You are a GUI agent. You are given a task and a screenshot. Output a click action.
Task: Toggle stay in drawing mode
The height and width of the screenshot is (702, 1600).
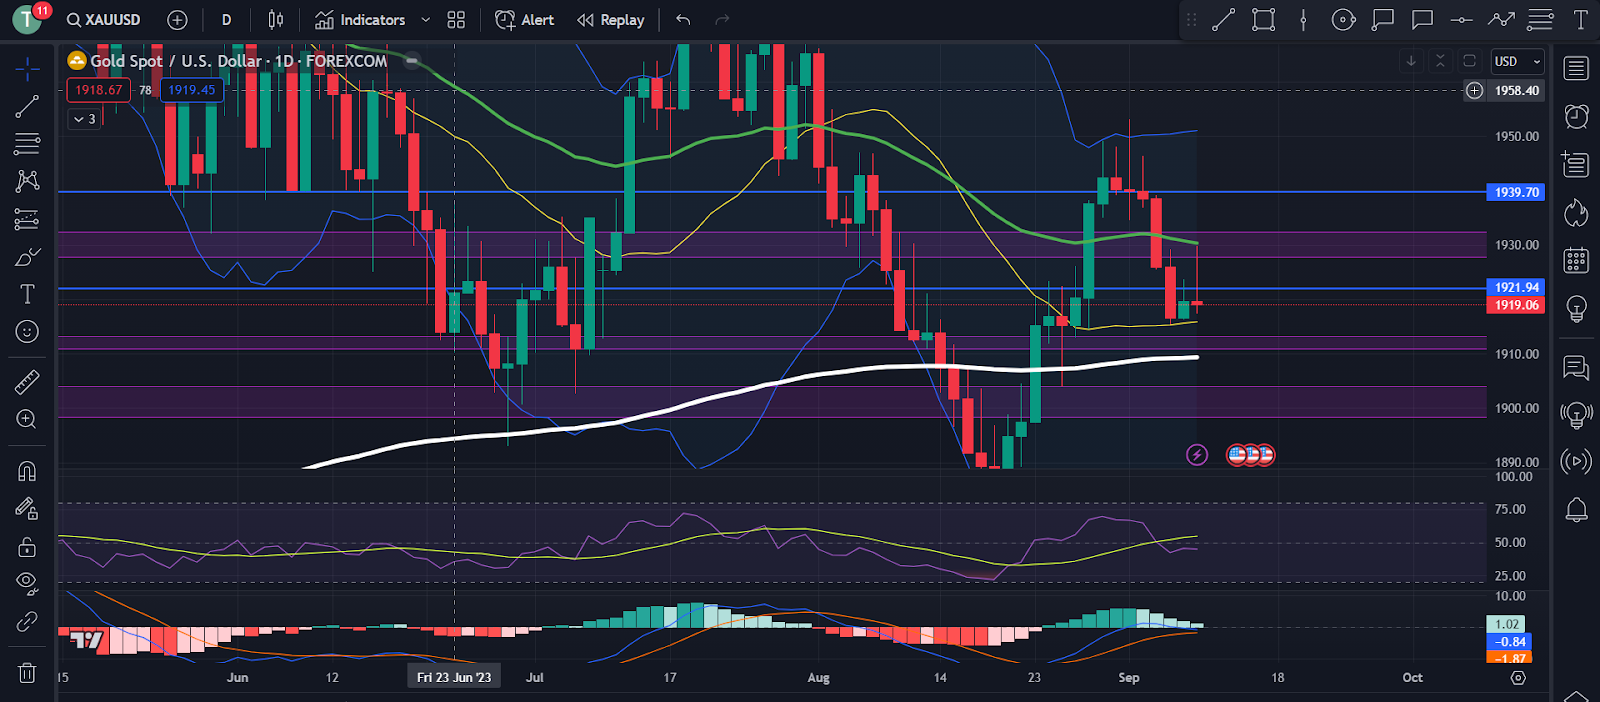[27, 509]
